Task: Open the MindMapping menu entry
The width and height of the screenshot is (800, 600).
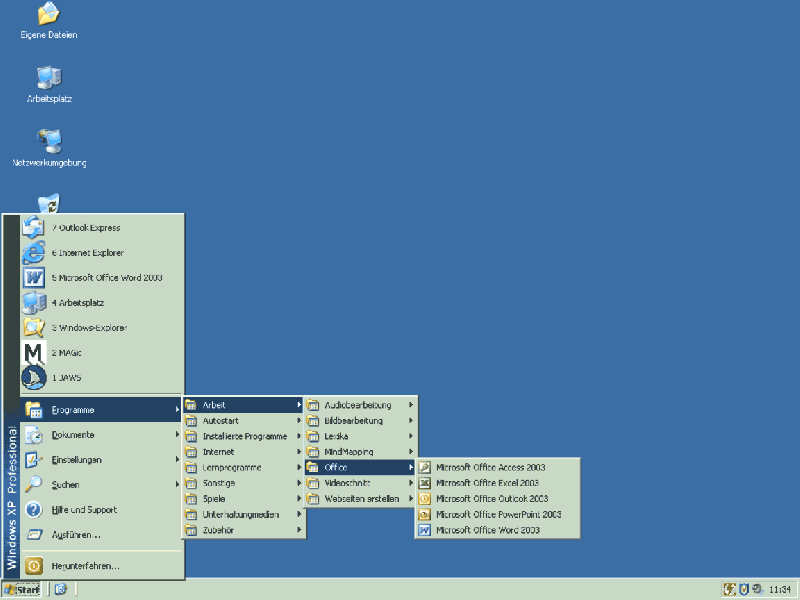Action: click(x=360, y=452)
